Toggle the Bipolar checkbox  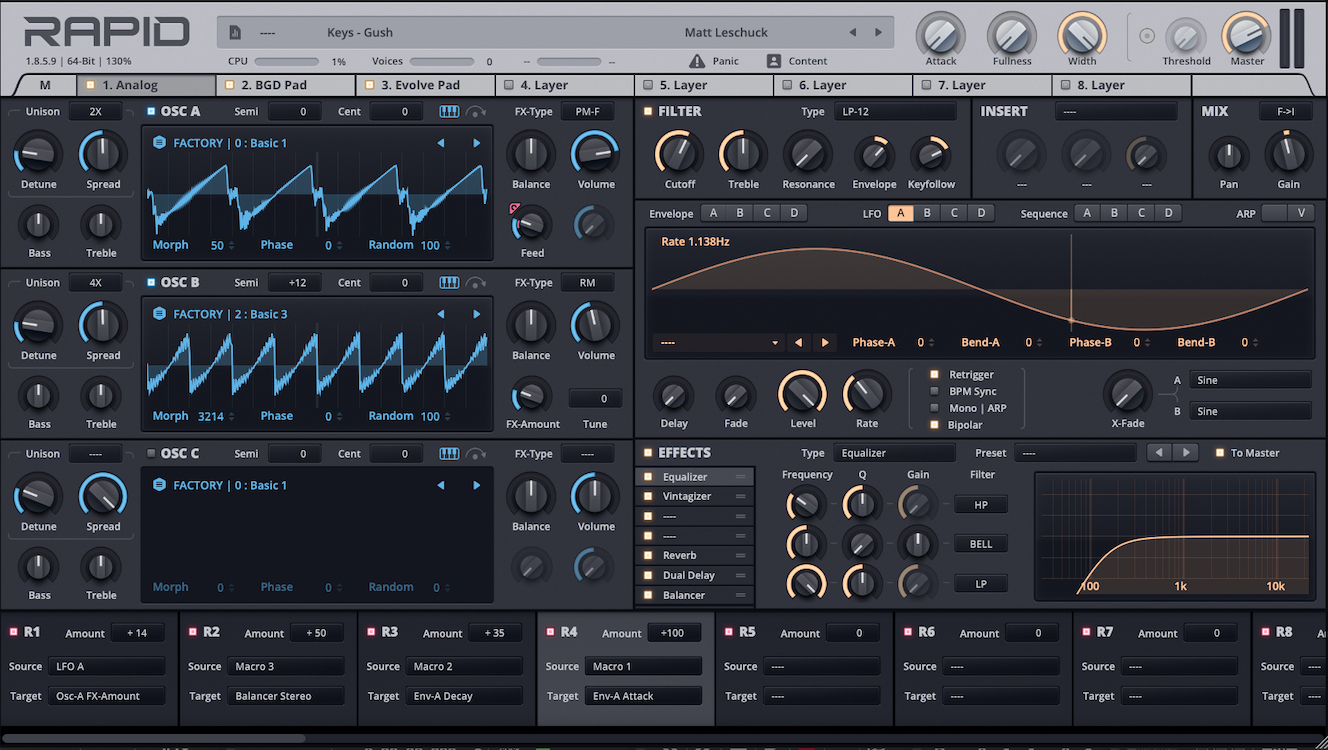point(935,425)
